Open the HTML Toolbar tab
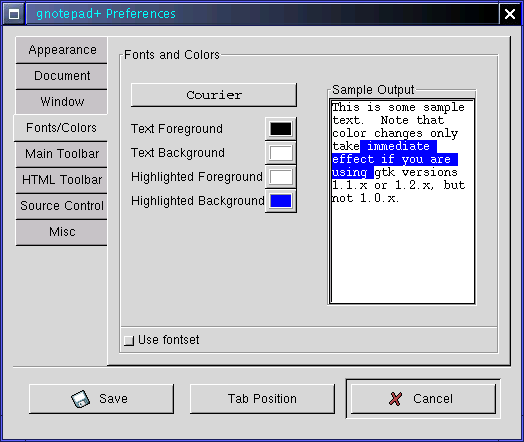This screenshot has height=442, width=524. point(62,180)
